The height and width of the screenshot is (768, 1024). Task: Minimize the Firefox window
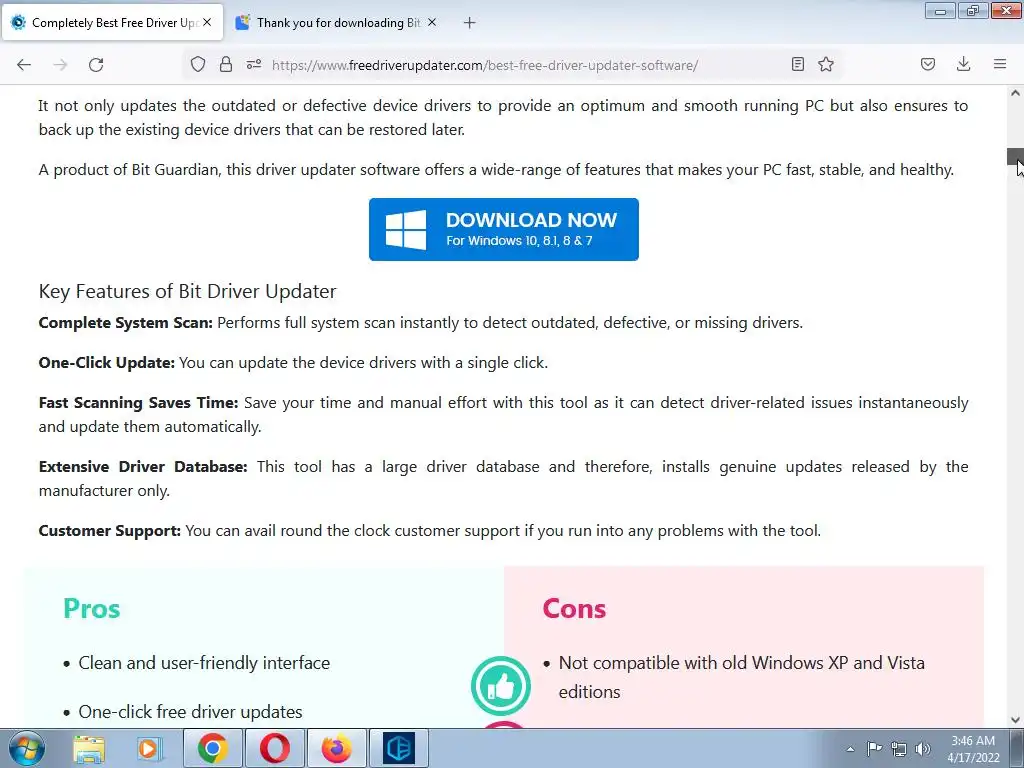(x=940, y=10)
